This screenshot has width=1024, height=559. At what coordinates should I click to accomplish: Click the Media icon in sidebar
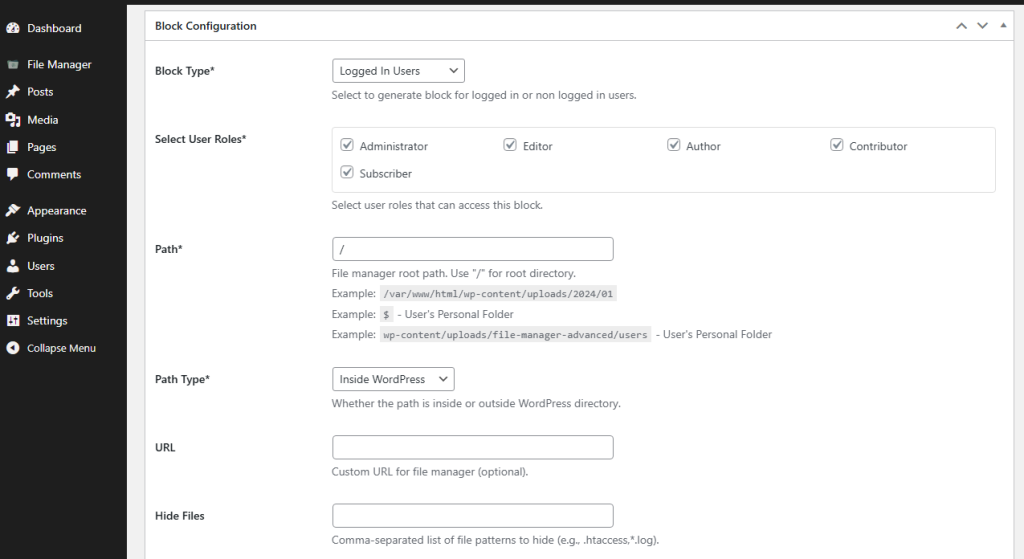12,120
